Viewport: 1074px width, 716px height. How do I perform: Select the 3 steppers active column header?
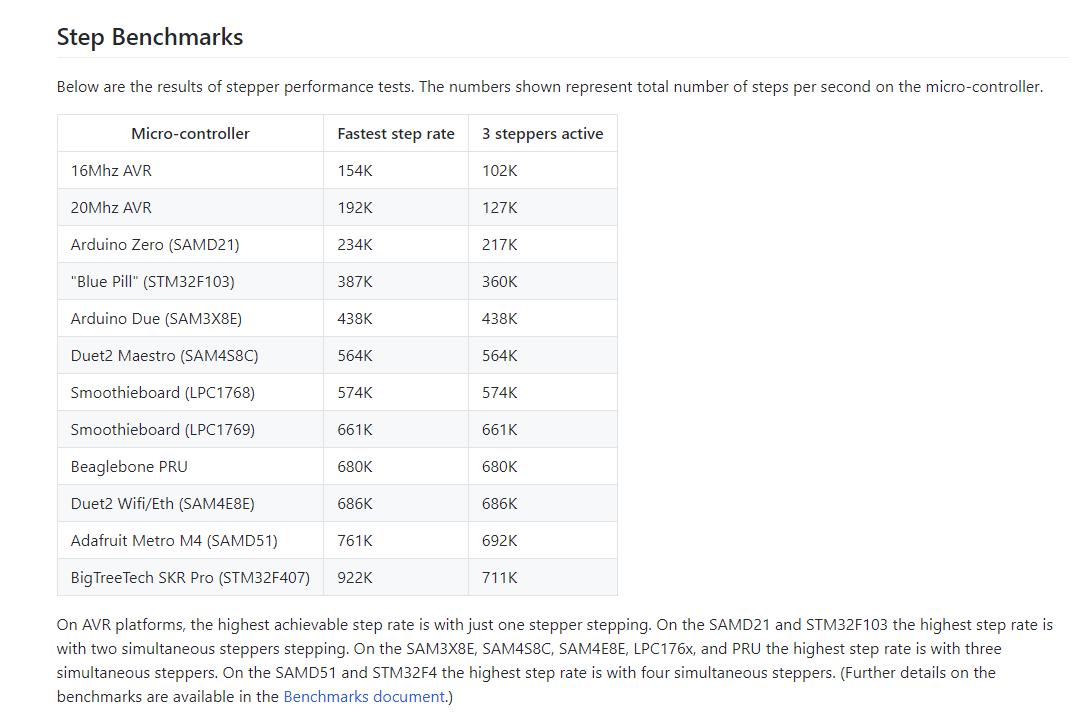(542, 134)
